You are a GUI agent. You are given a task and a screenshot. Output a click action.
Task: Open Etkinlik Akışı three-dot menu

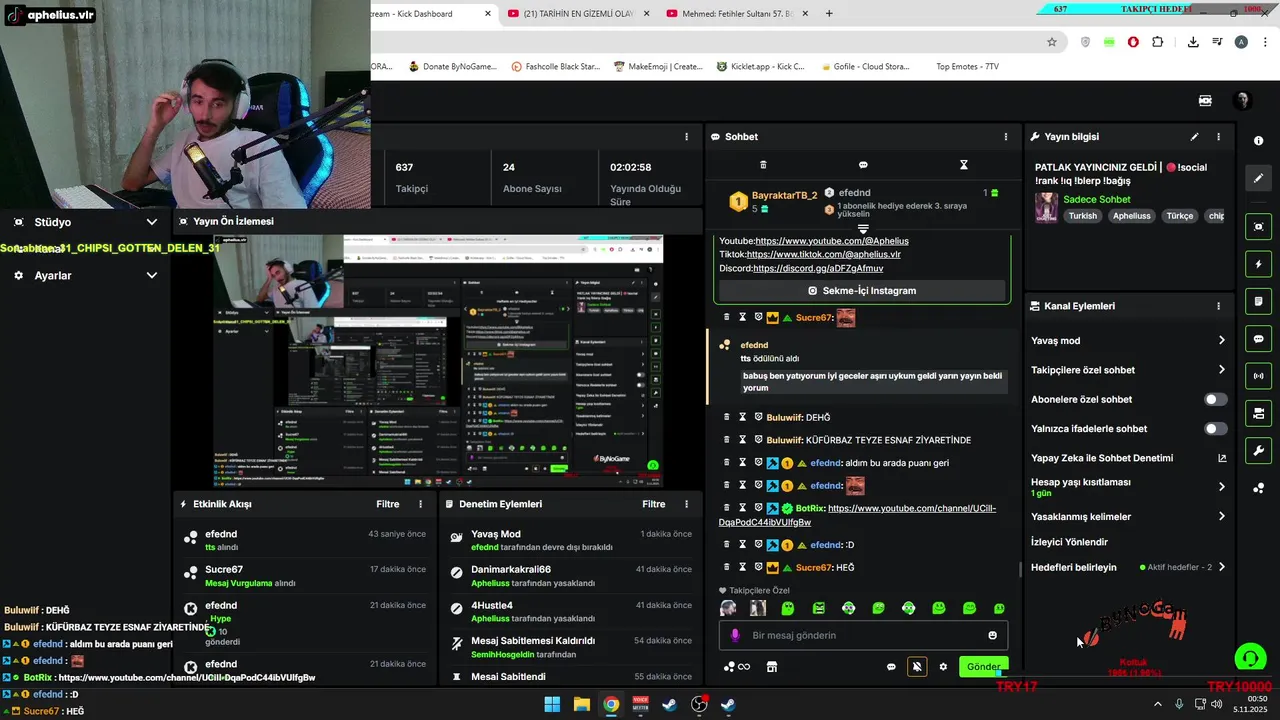(420, 504)
